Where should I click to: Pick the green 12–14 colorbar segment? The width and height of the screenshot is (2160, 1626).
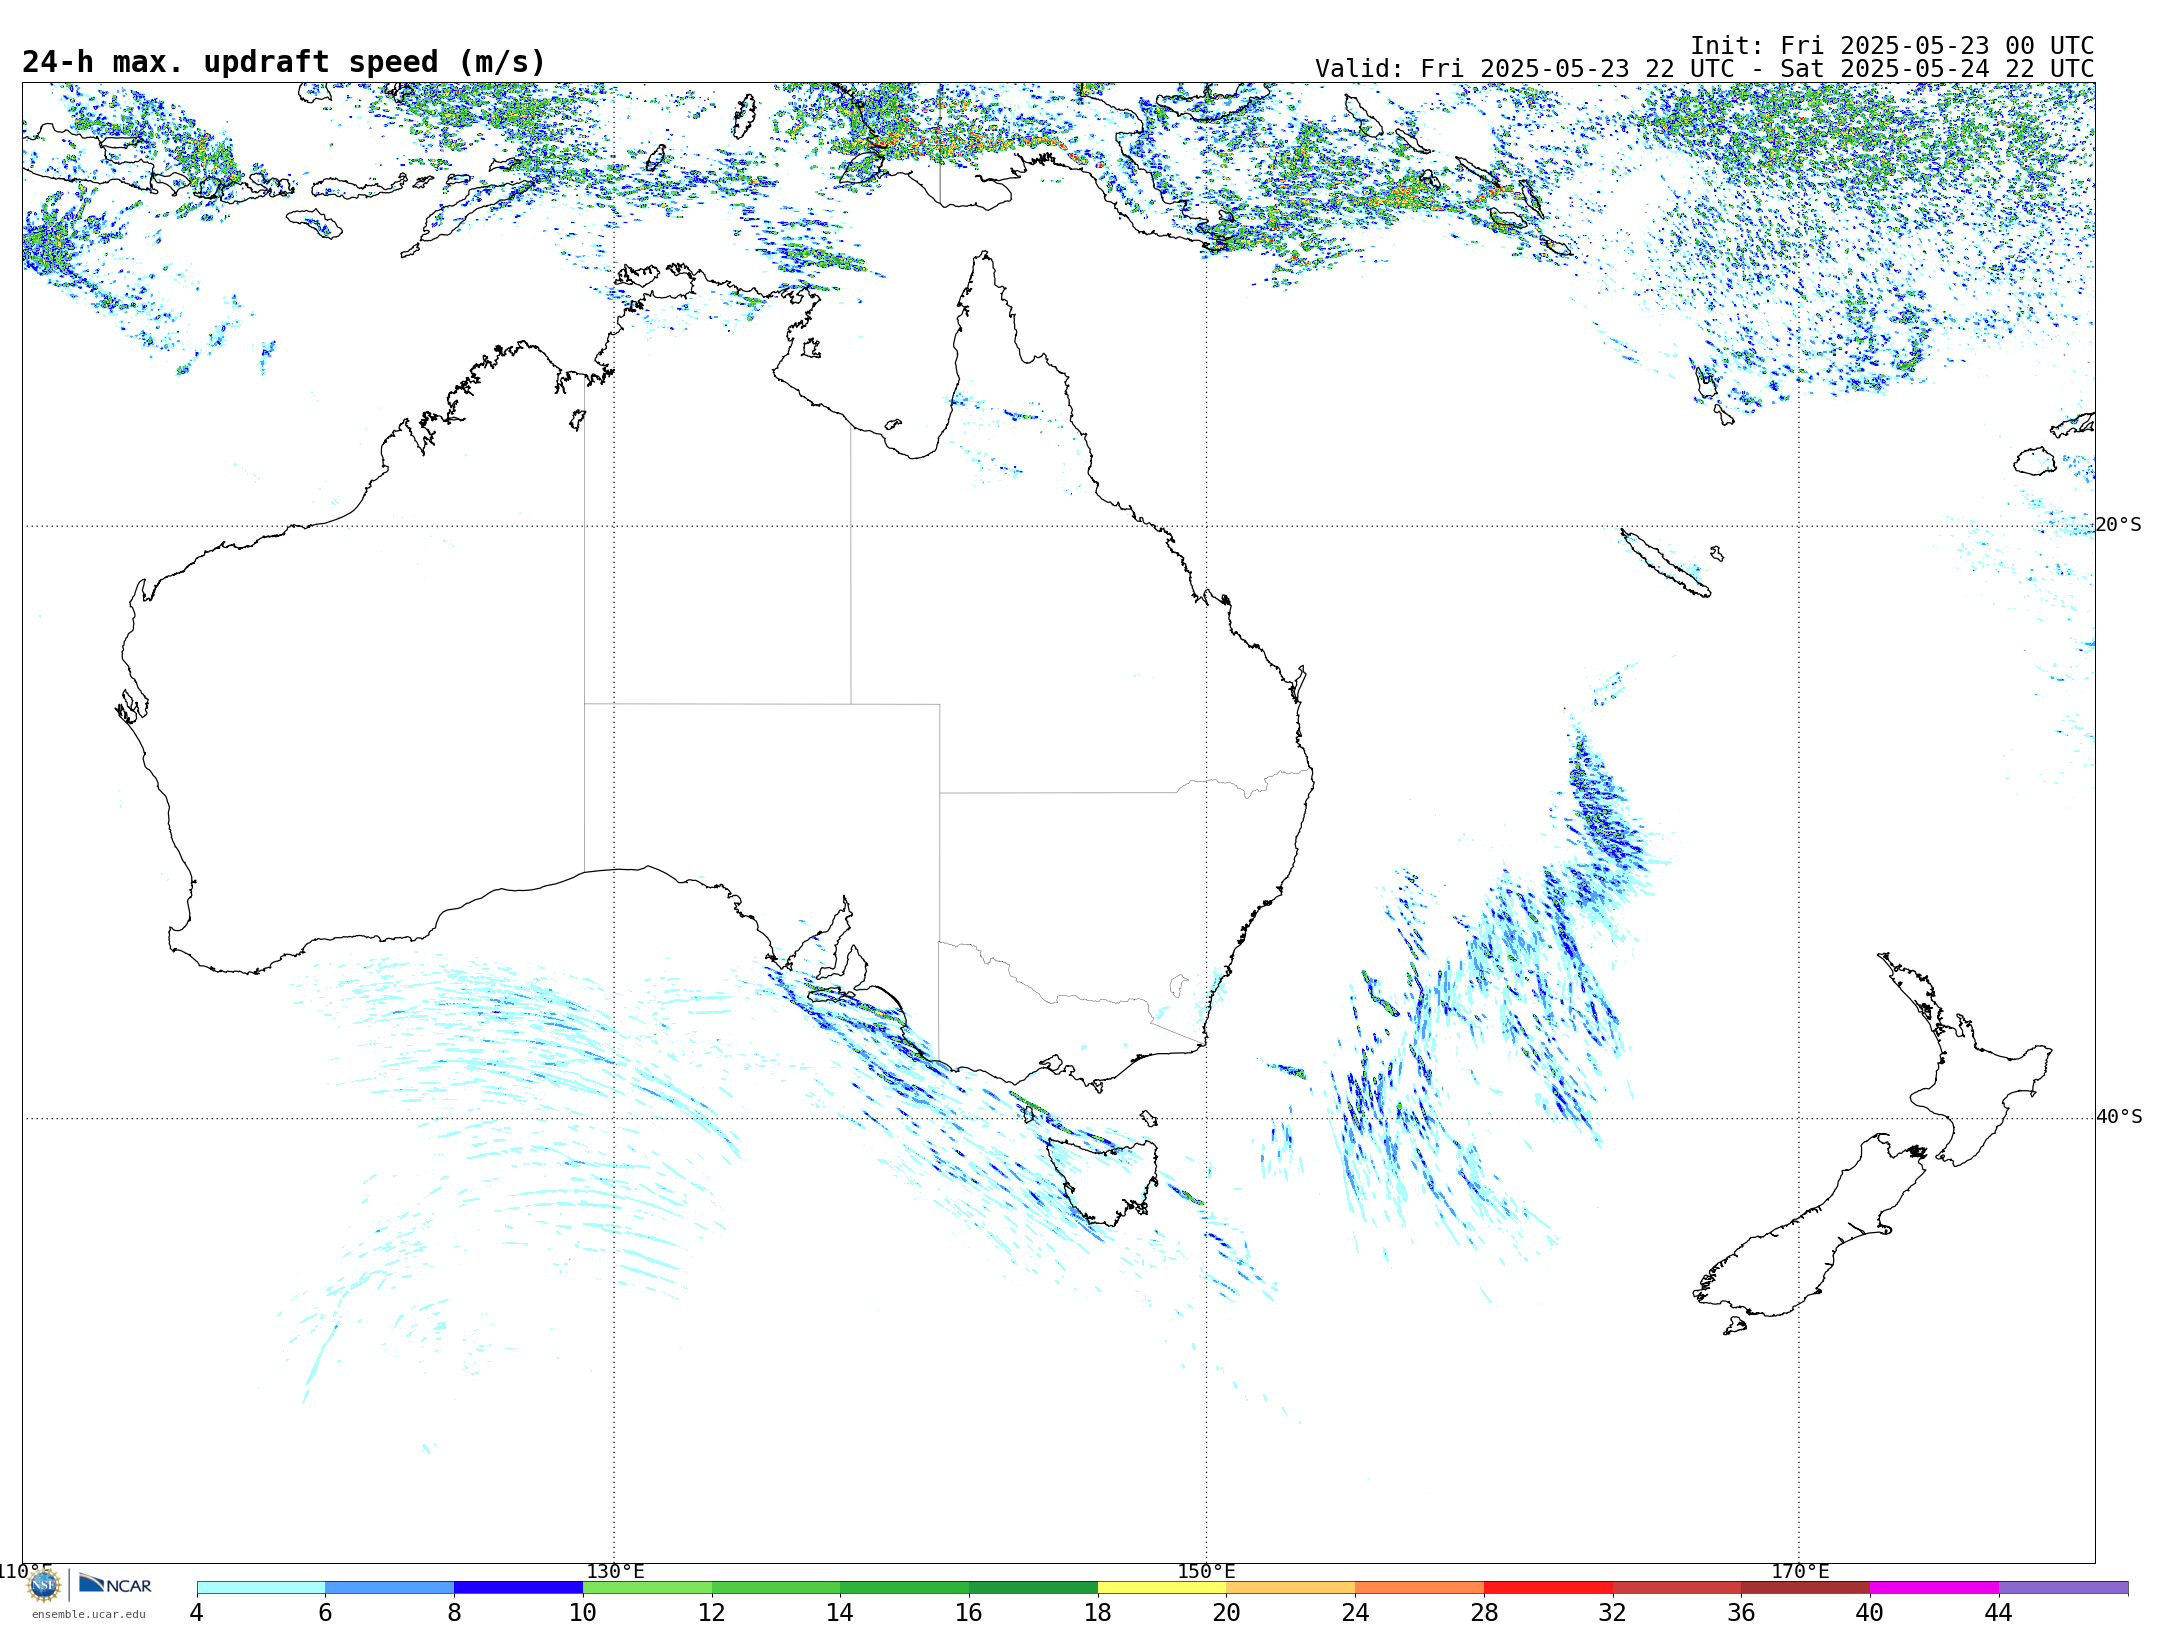tap(776, 1588)
